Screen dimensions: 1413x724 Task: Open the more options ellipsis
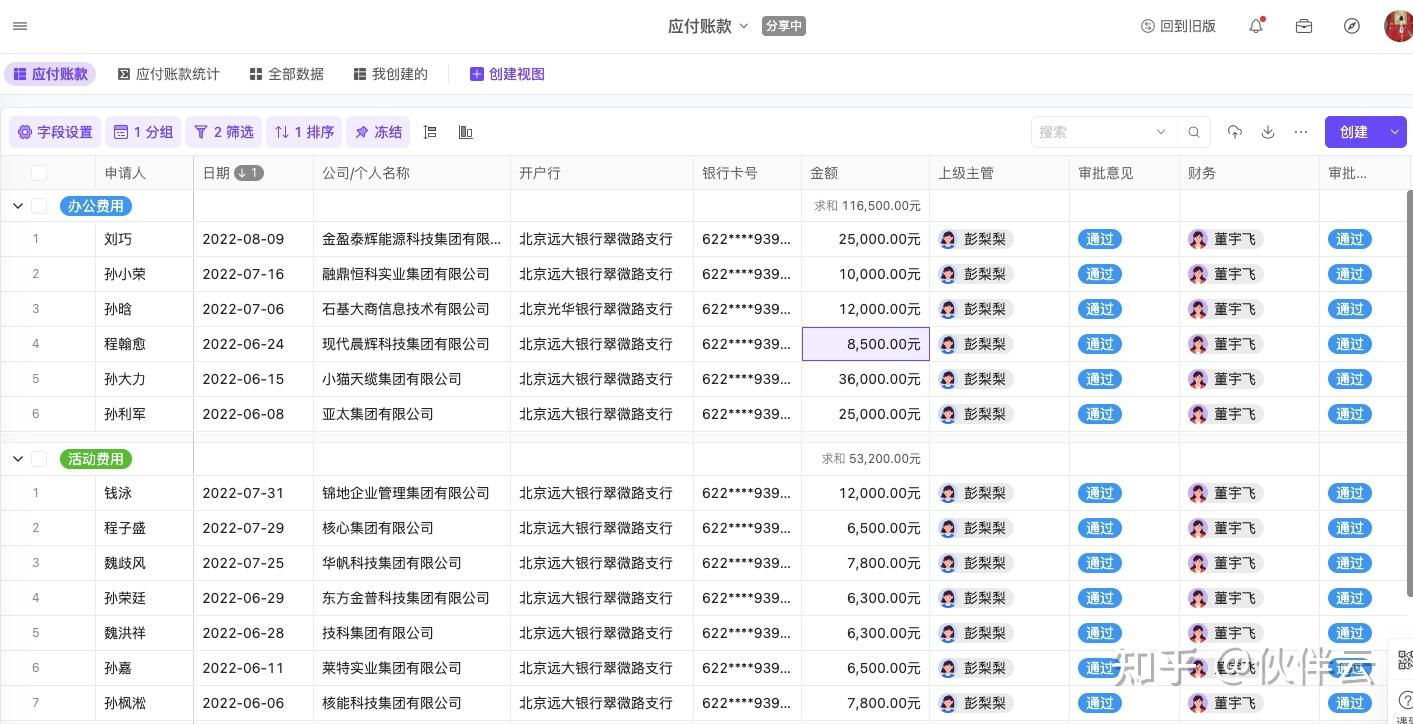click(1301, 132)
